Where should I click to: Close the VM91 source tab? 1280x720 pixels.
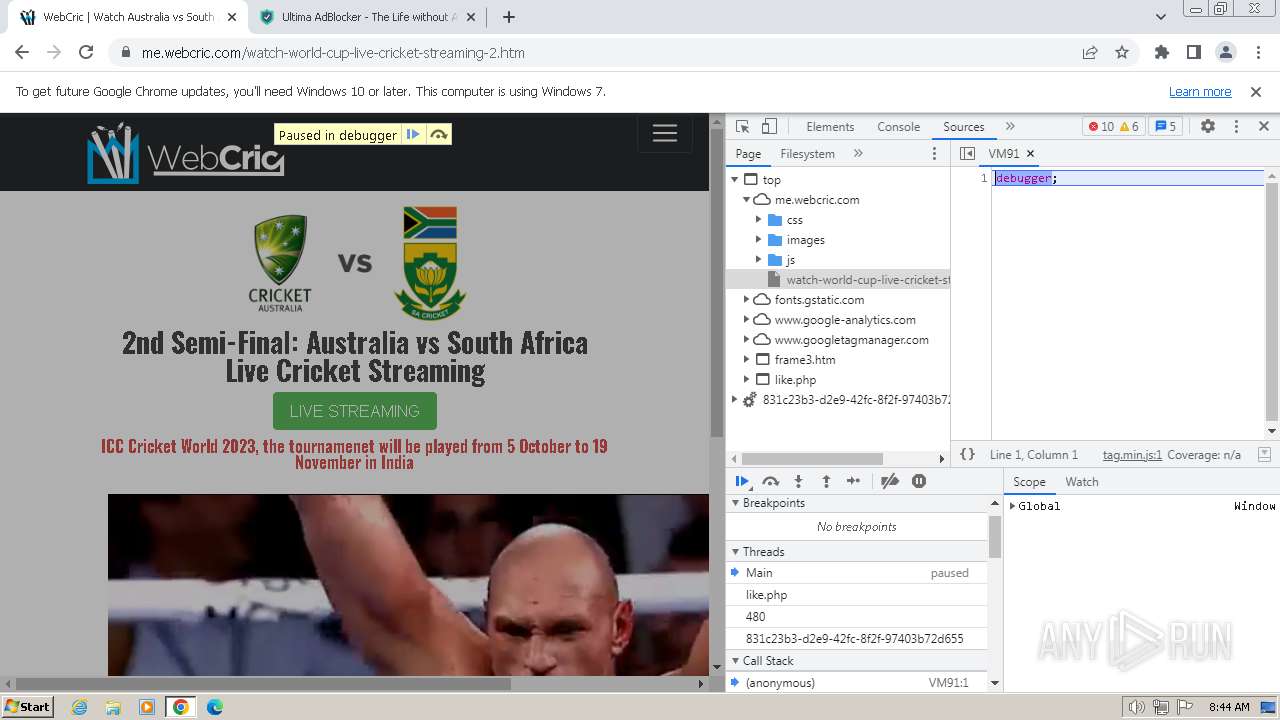coord(1030,153)
